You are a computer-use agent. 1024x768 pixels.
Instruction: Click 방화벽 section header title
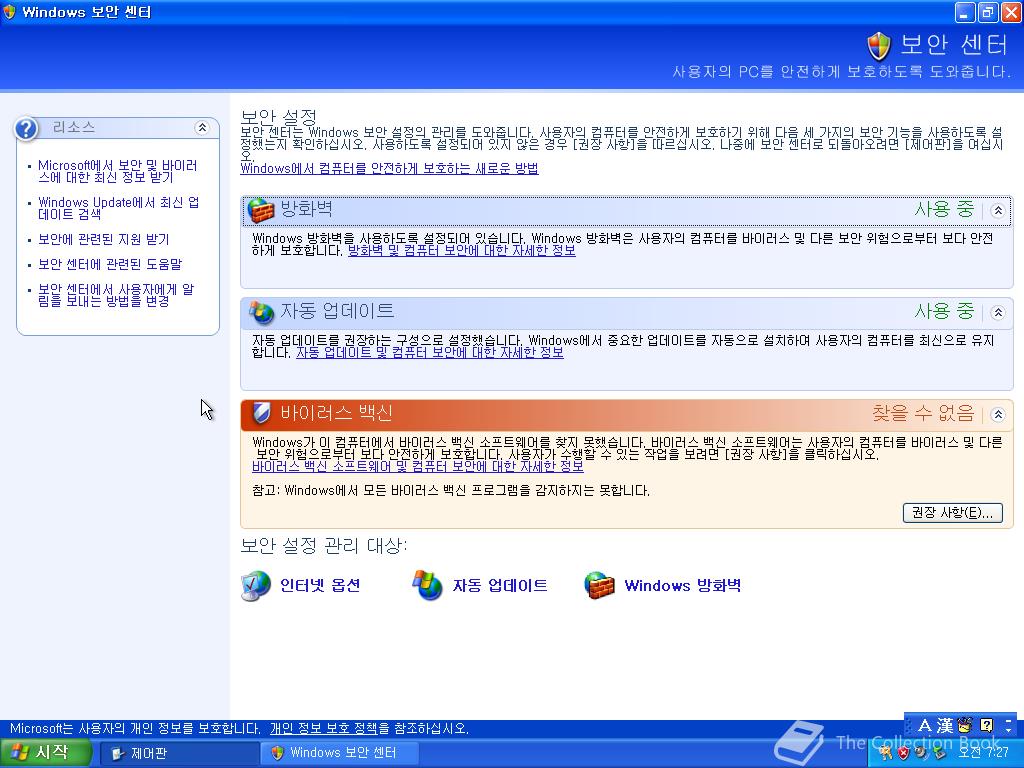[306, 209]
